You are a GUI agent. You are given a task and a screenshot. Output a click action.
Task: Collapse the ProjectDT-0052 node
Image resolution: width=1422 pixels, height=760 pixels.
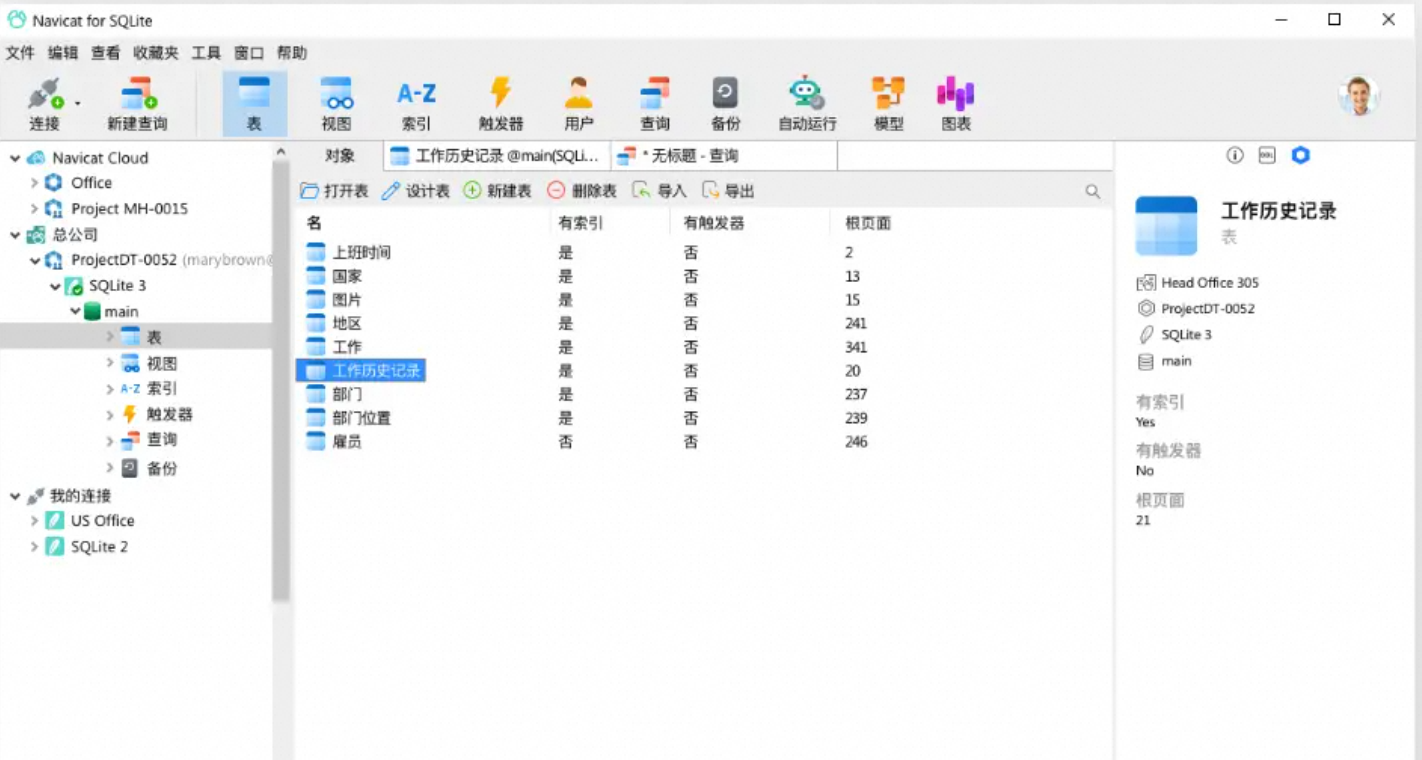[35, 260]
